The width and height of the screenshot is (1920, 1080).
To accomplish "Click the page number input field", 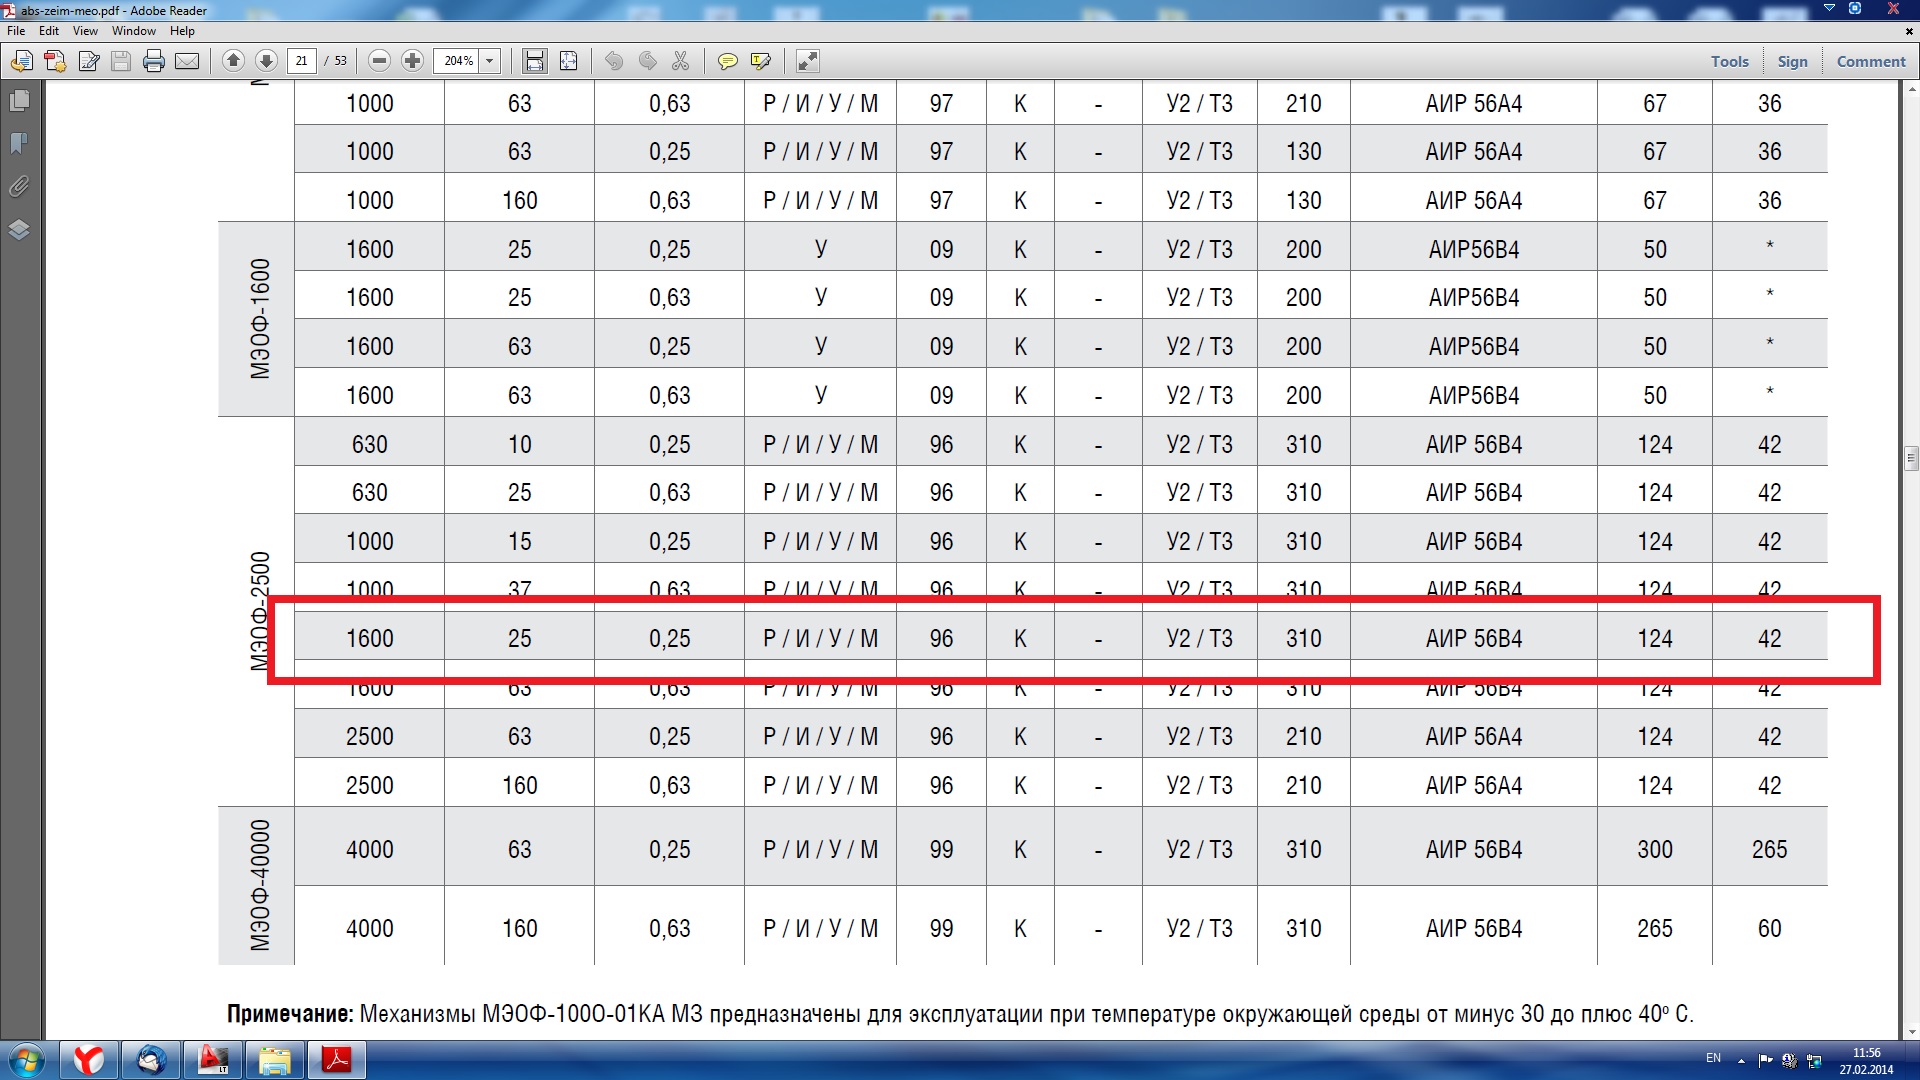I will click(301, 61).
